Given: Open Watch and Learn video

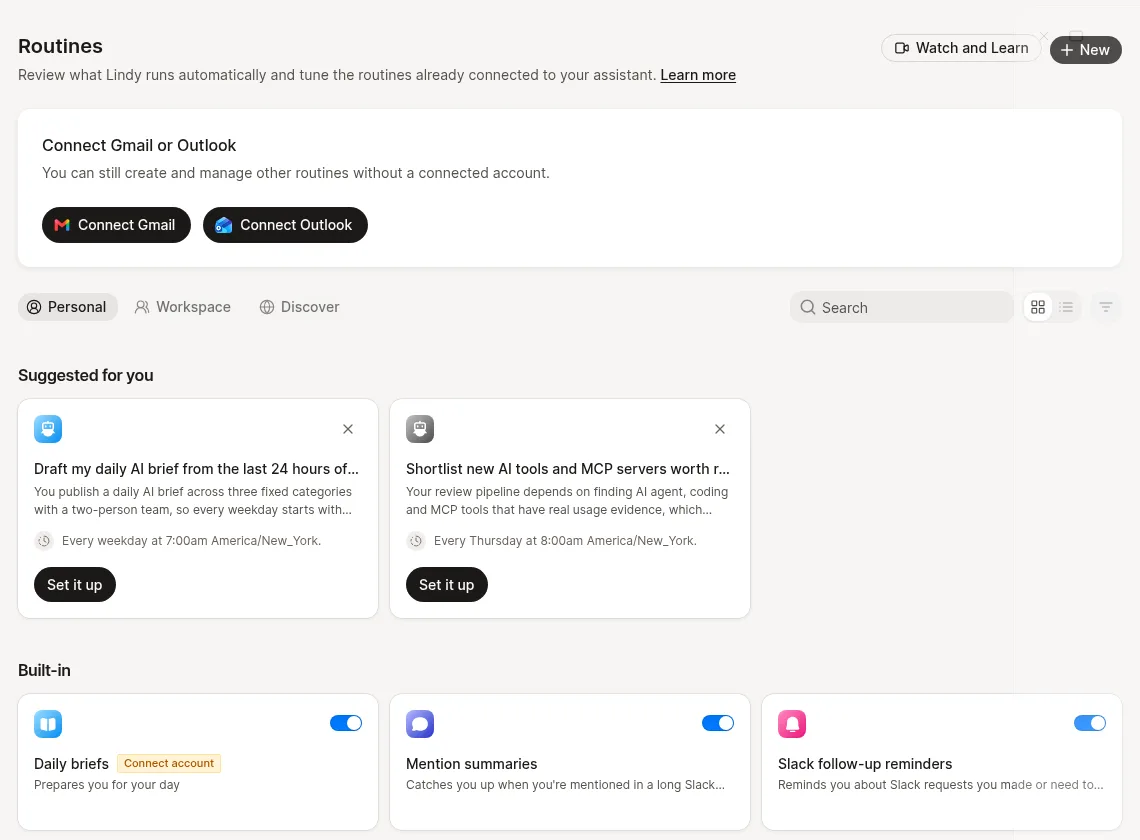Looking at the screenshot, I should tap(961, 48).
